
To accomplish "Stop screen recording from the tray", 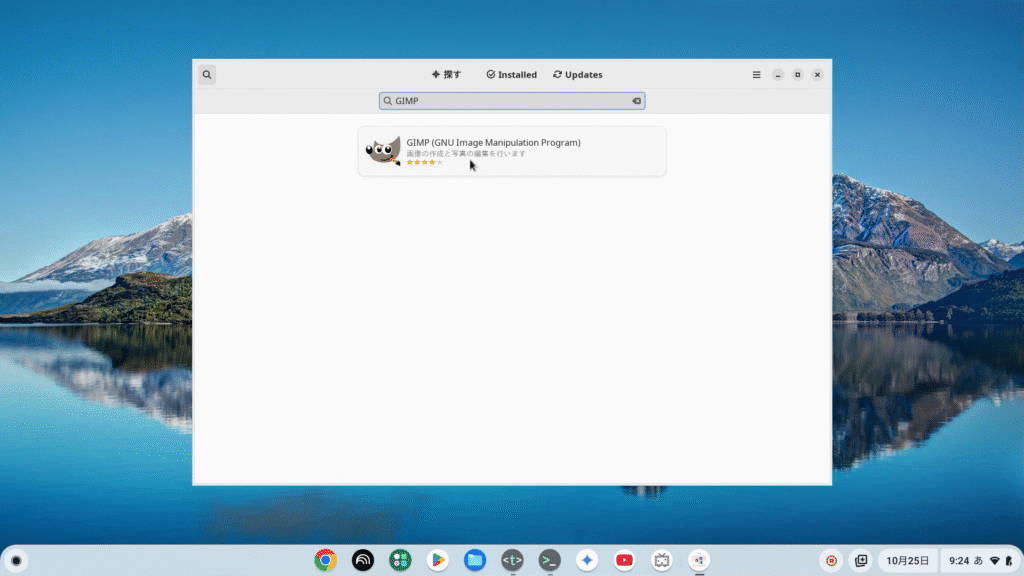I will [831, 561].
